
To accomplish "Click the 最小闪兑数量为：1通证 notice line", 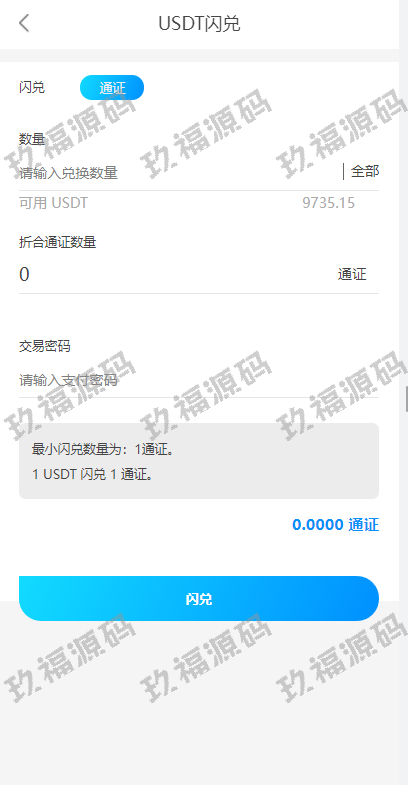I will pos(103,449).
